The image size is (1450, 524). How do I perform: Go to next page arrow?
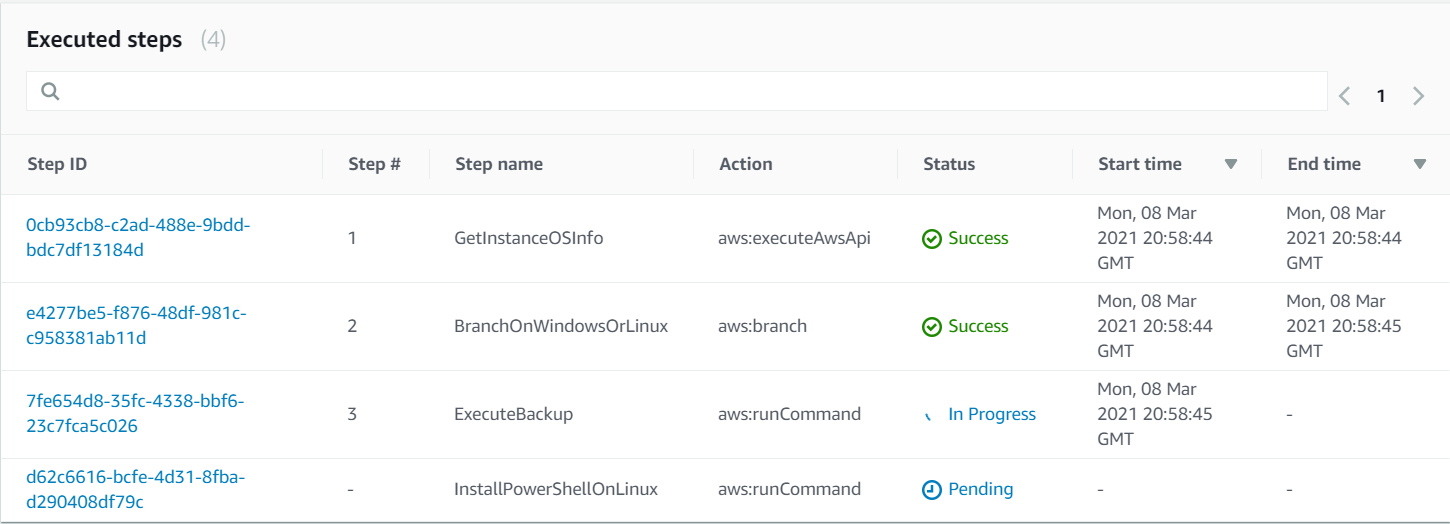point(1418,96)
